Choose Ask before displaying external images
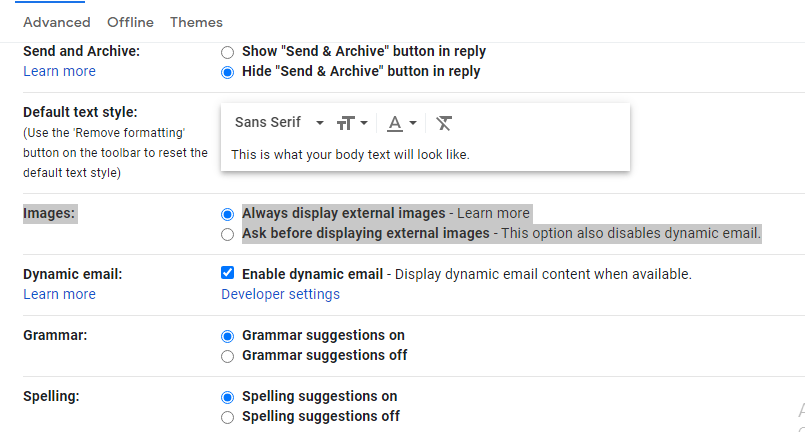Screen dimensions: 805x432 [227, 234]
